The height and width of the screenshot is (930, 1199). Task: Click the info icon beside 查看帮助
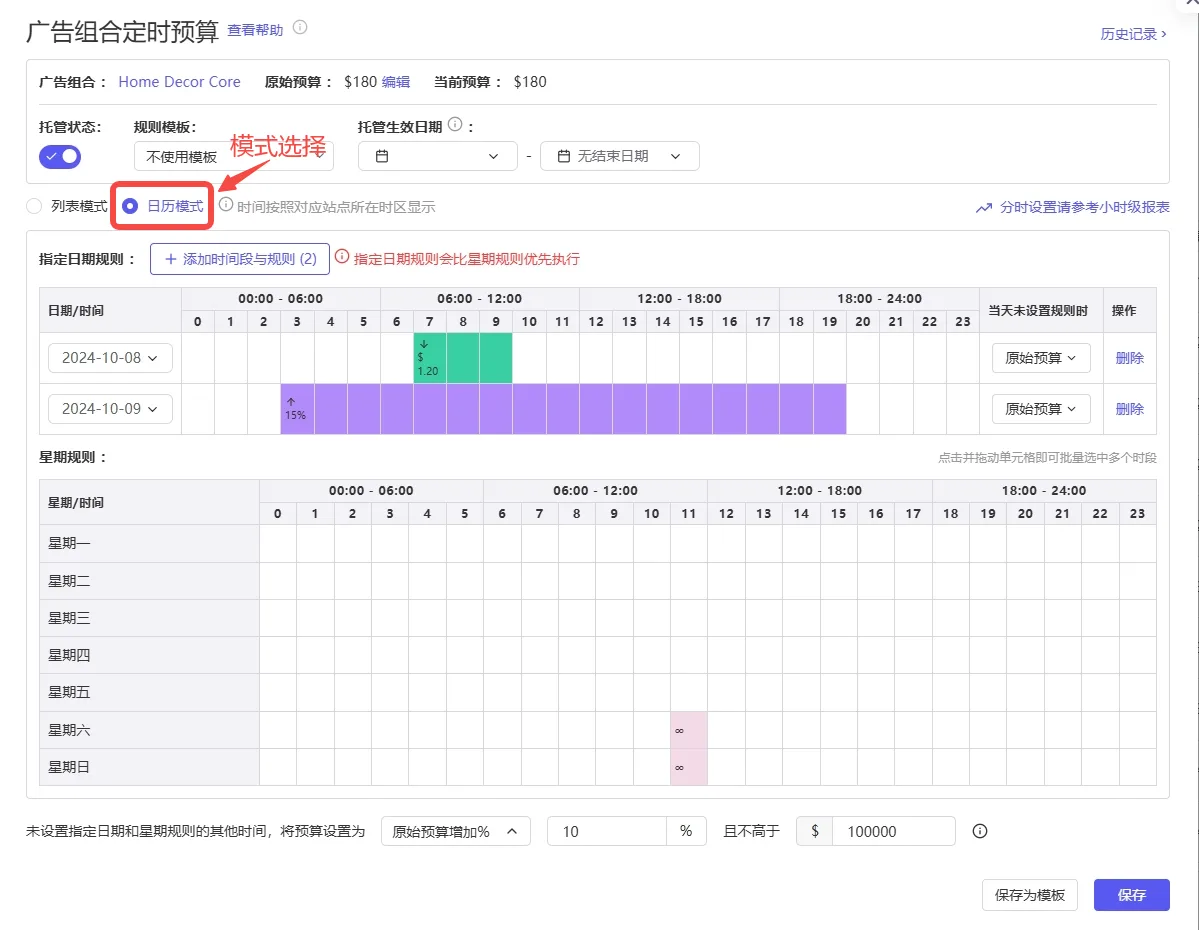pyautogui.click(x=301, y=28)
